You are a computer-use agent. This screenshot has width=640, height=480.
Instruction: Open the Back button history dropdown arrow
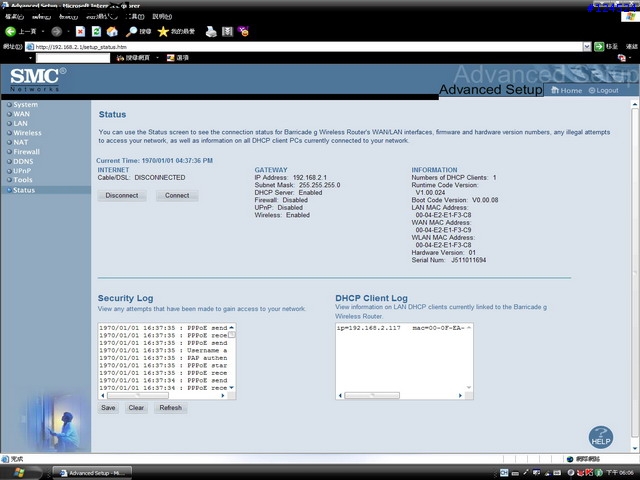point(43,31)
